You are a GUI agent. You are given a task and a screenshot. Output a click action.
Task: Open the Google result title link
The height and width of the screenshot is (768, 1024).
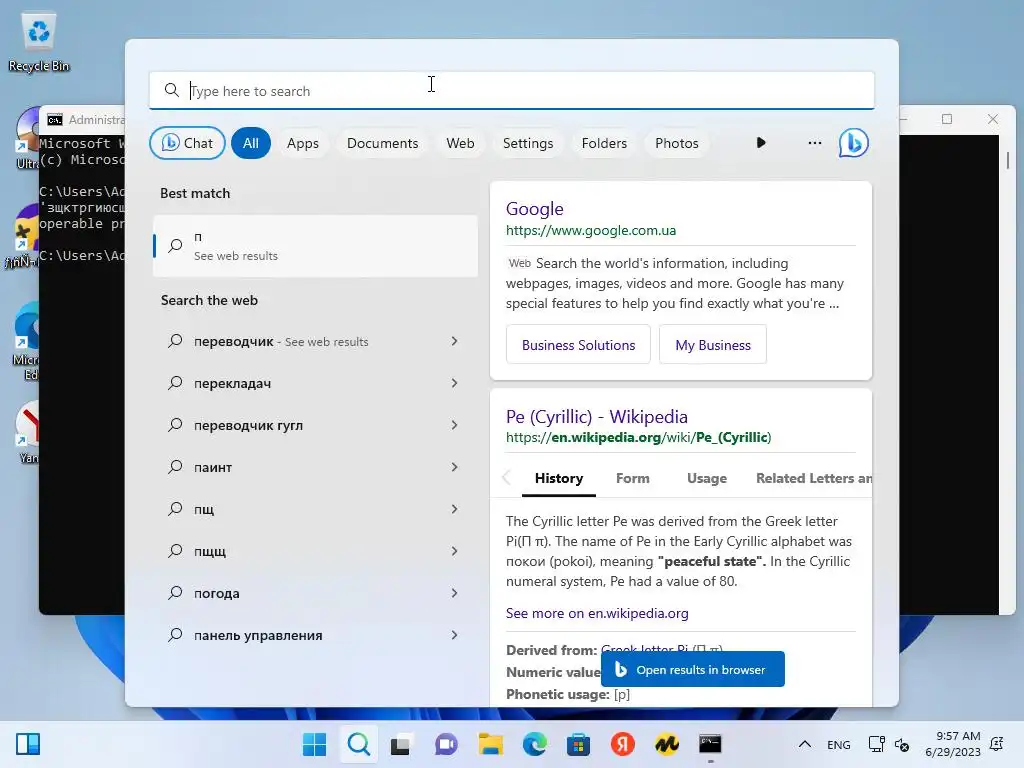[534, 209]
